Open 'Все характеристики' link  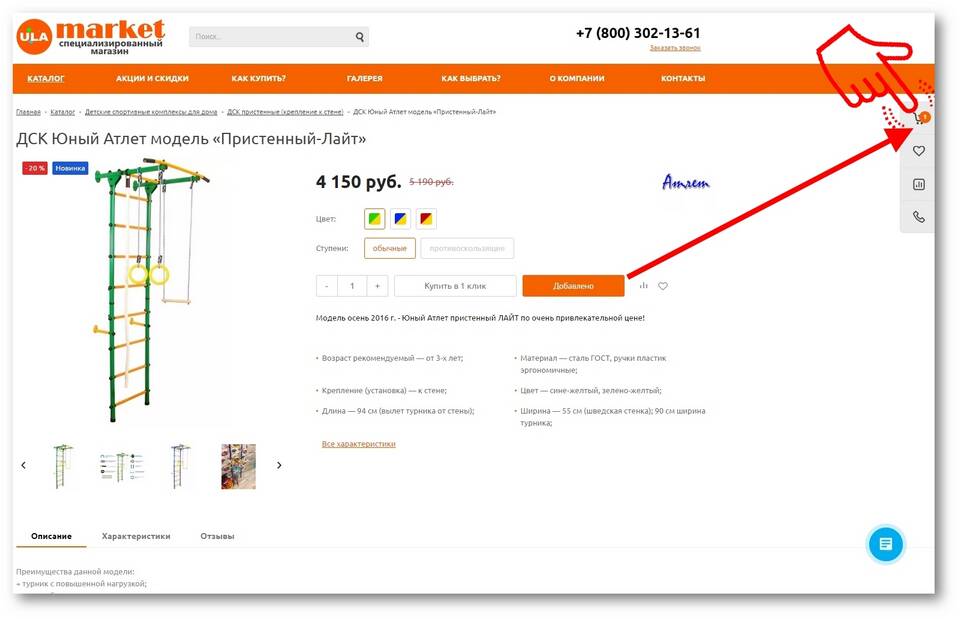tap(359, 444)
